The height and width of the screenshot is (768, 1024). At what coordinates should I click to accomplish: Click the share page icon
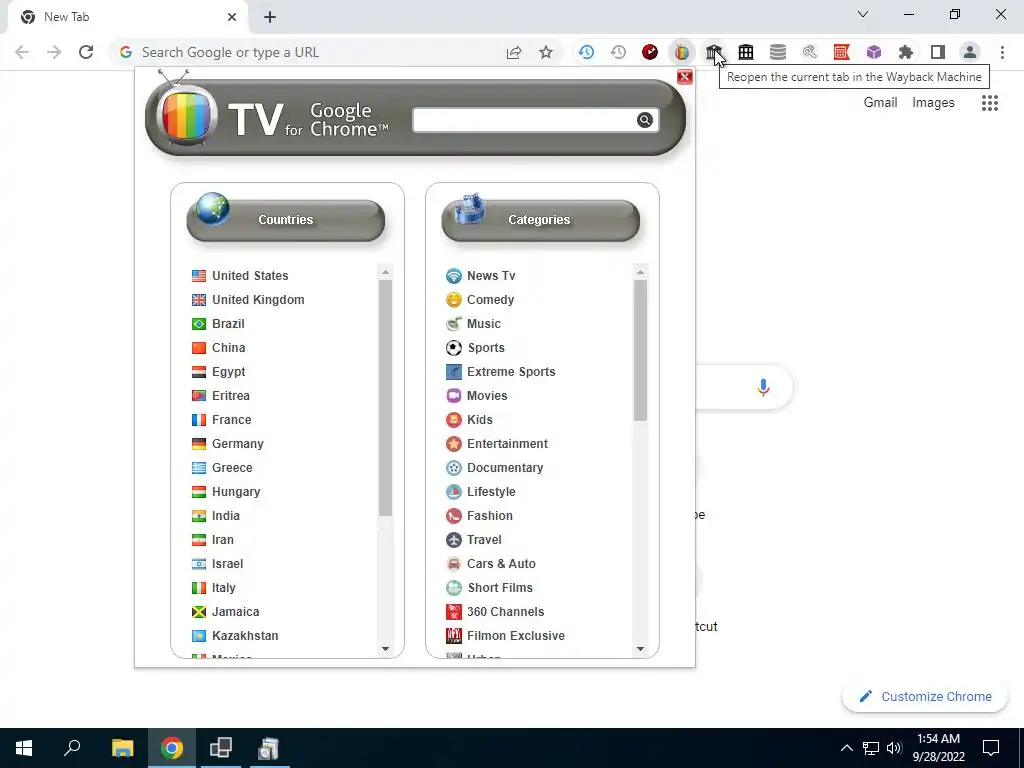(x=514, y=52)
